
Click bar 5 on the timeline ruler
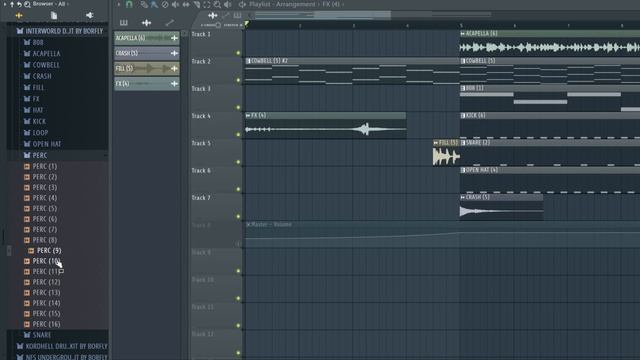[462, 25]
